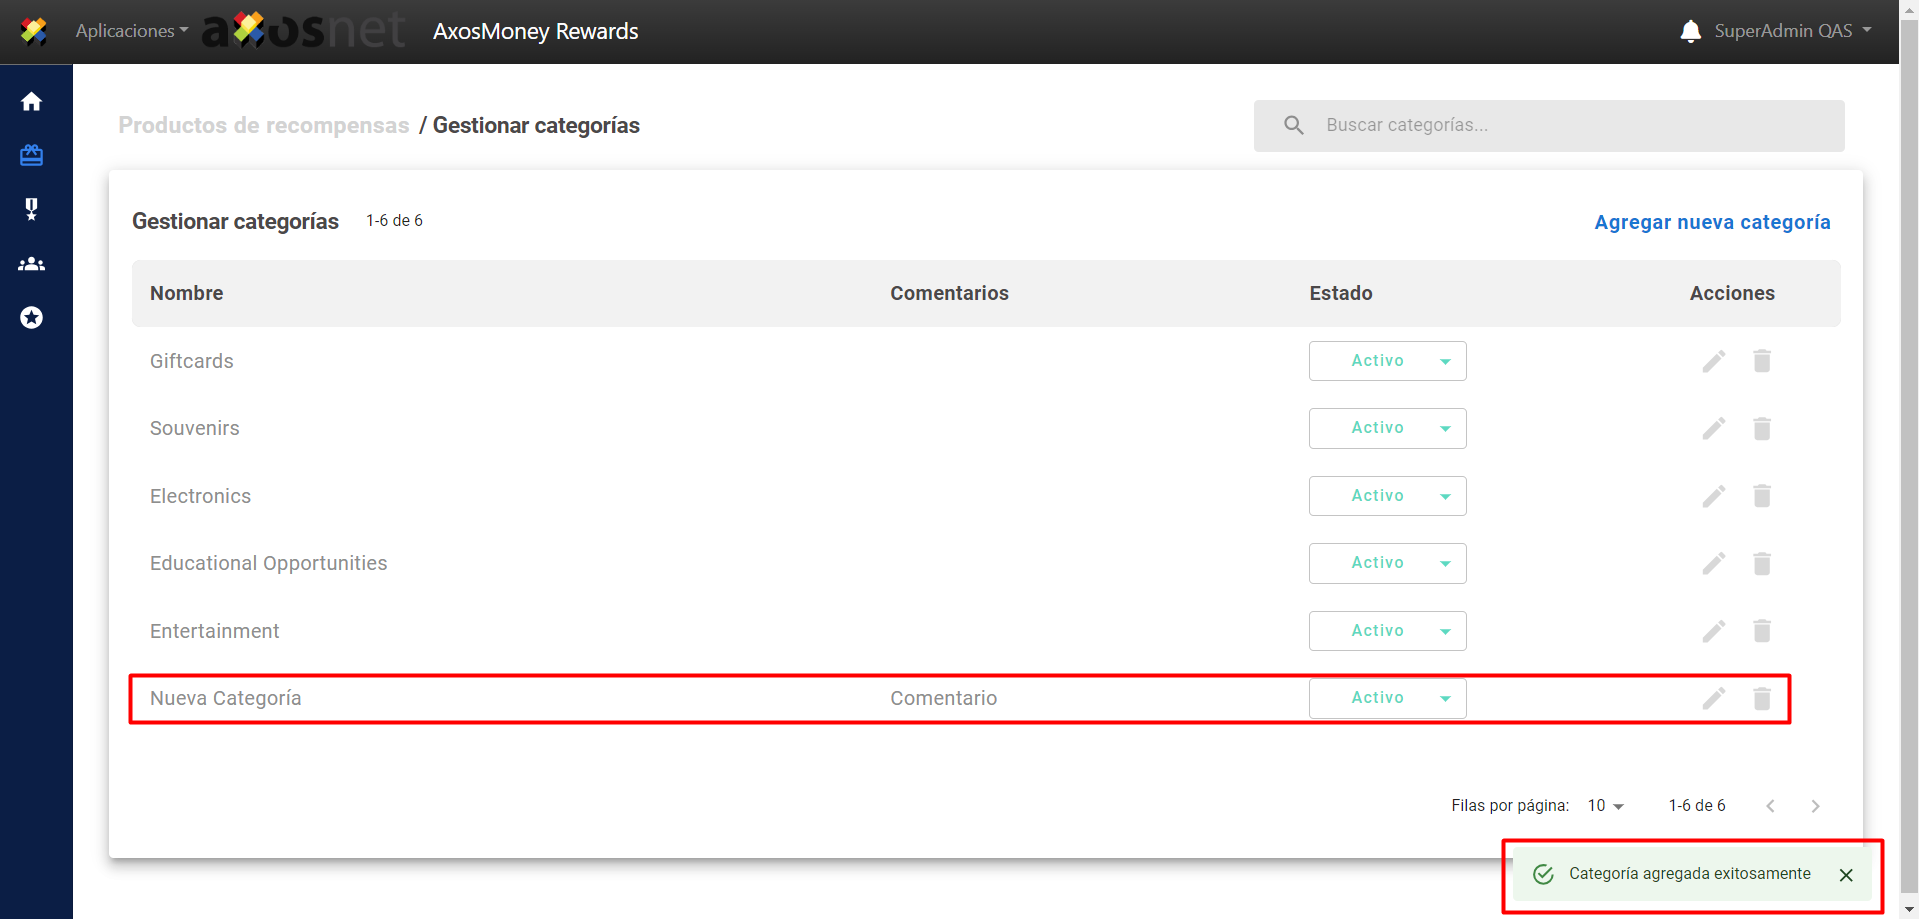
Task: Dismiss the success notification toast
Action: 1845,875
